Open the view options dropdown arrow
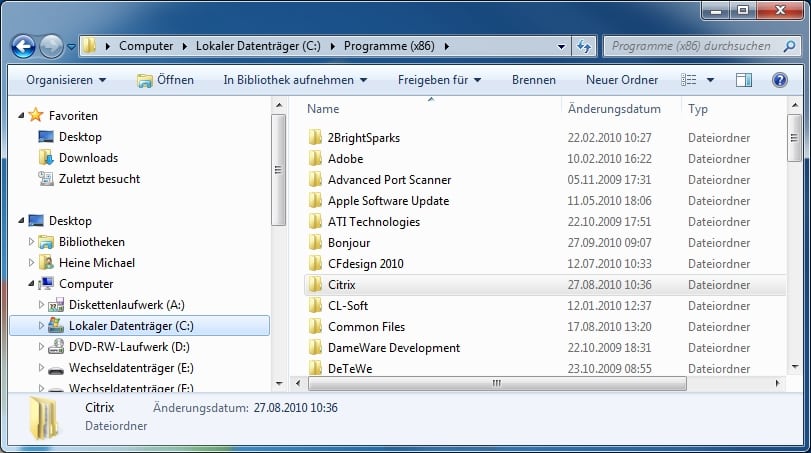Screen dimensions: 811x453 tap(710, 80)
